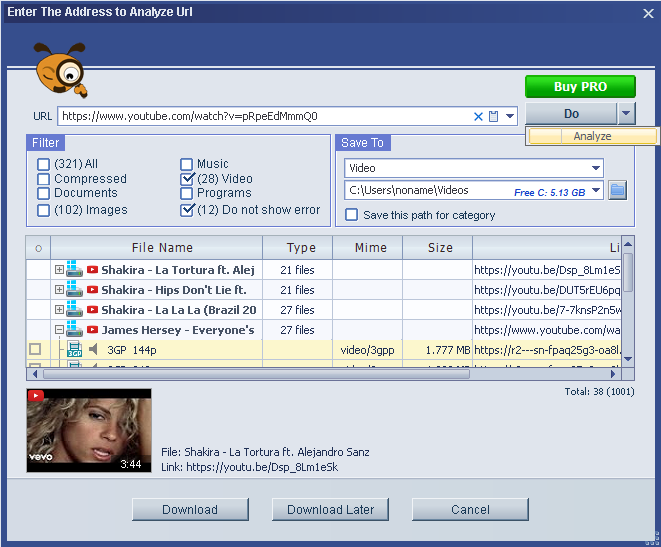Click link https://youtu.be/Dsp_8Lm1eS in list
The image size is (661, 547).
point(547,270)
